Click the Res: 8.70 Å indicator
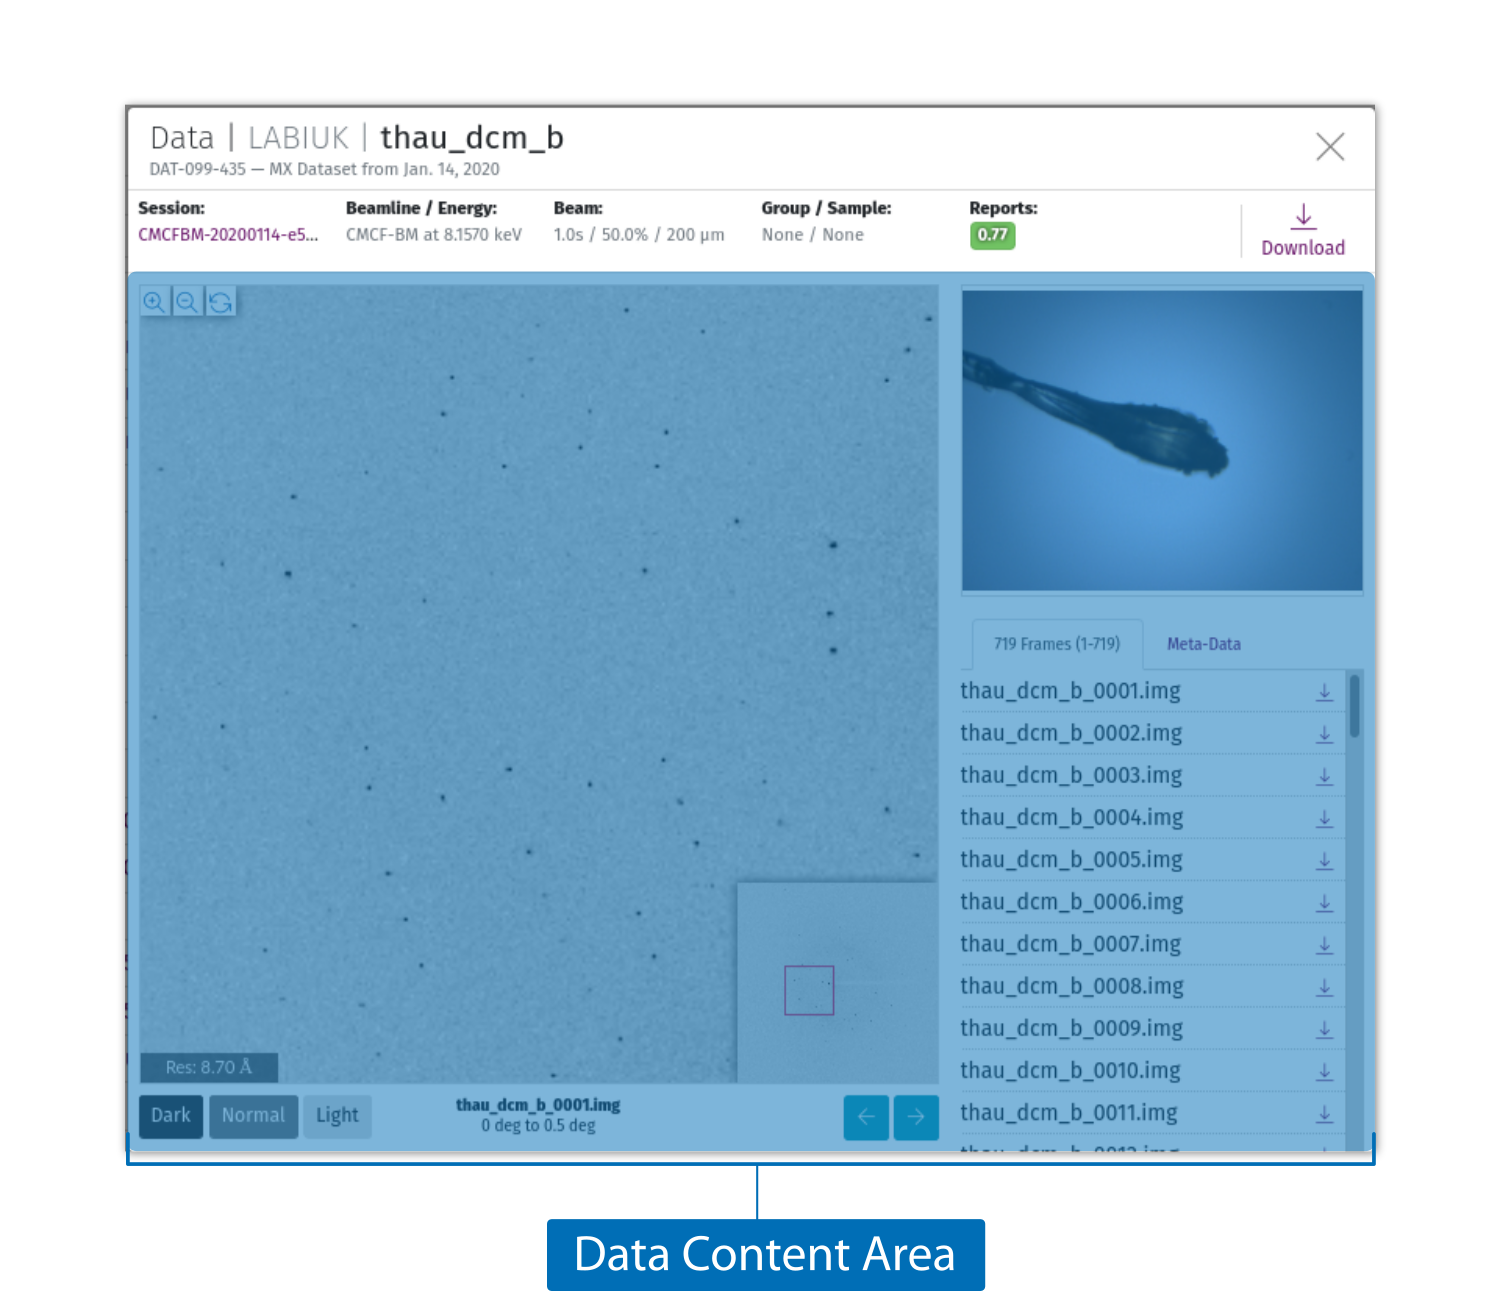The width and height of the screenshot is (1500, 1291). tap(208, 1067)
